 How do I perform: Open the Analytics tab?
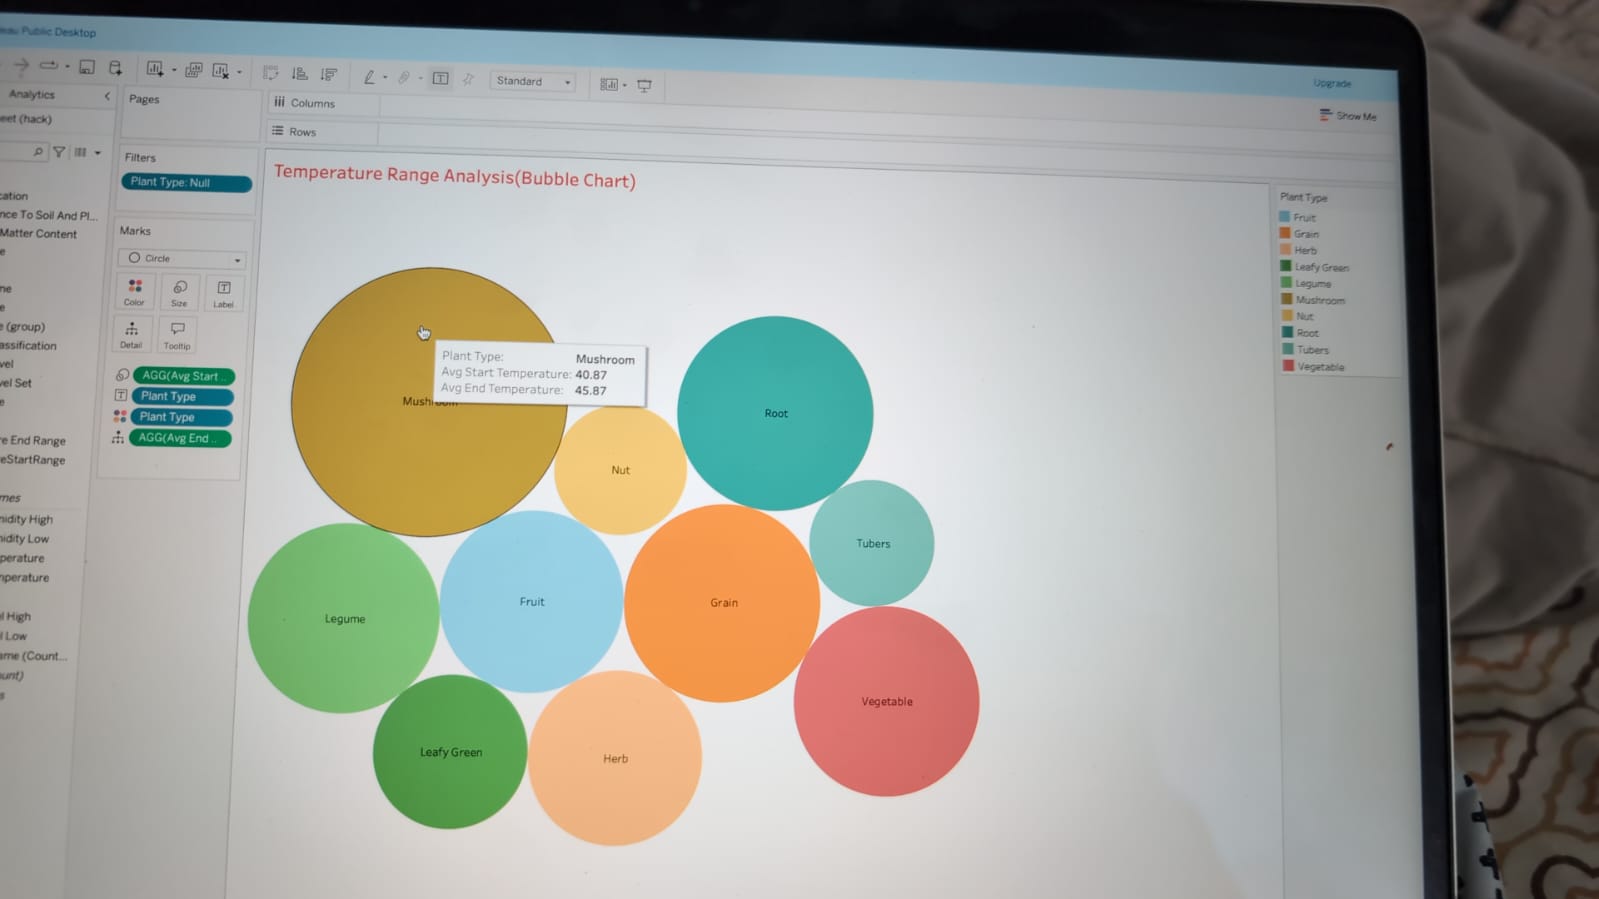32,94
